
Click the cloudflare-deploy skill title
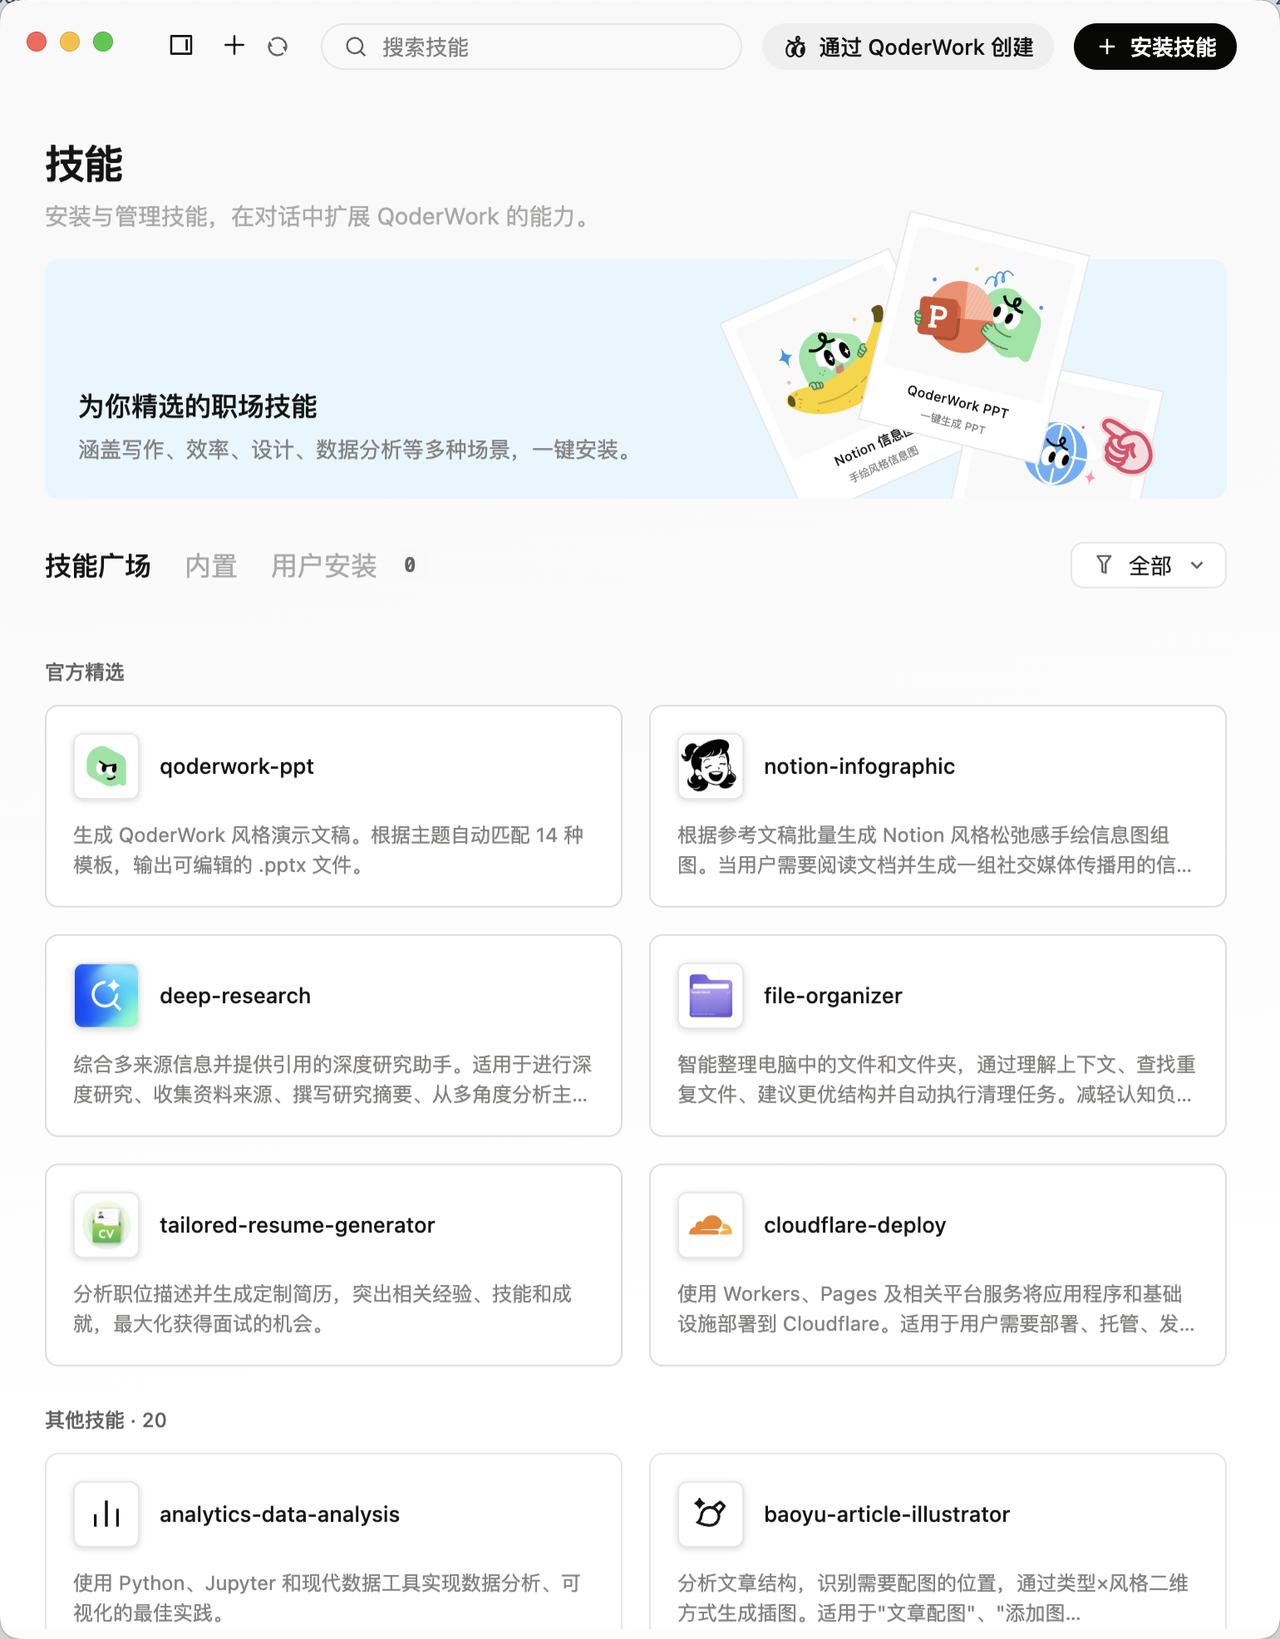pyautogui.click(x=855, y=1225)
